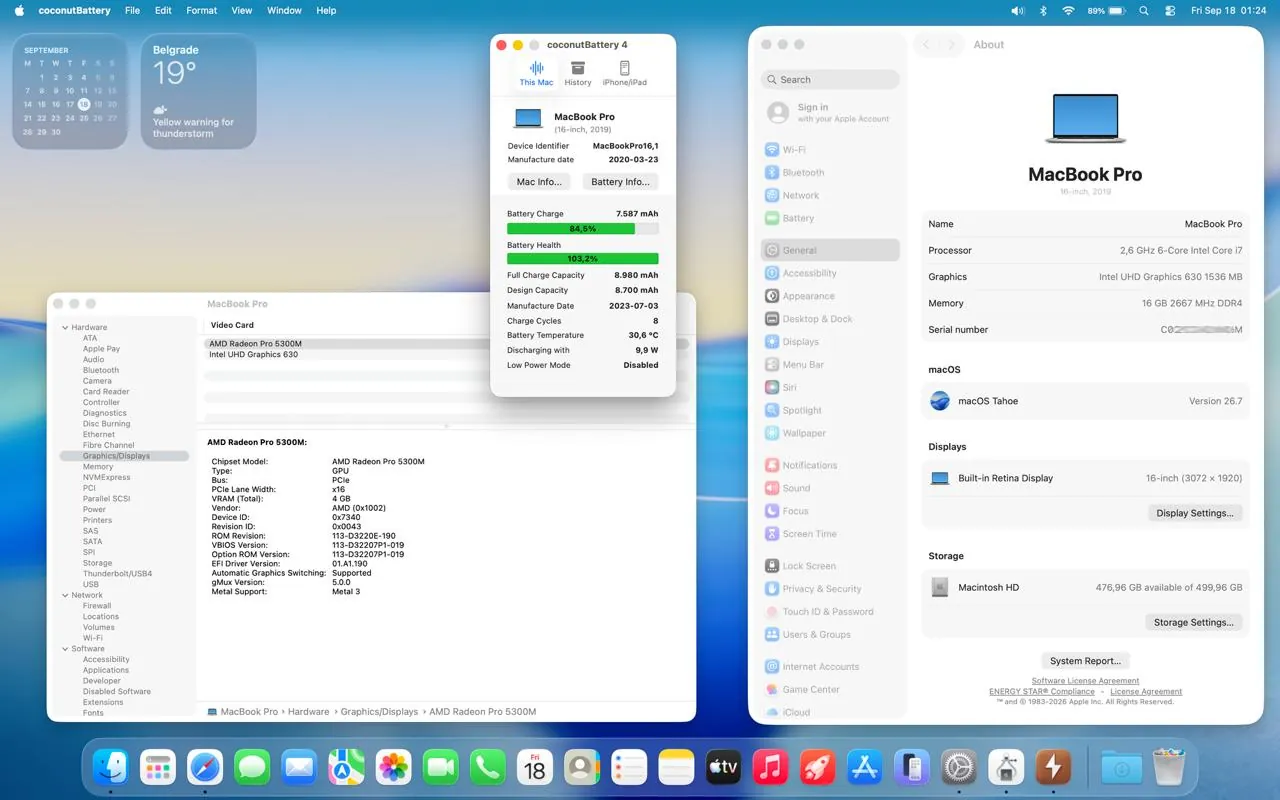
Task: Click Hardware in the System Information path bar
Action: click(x=308, y=712)
